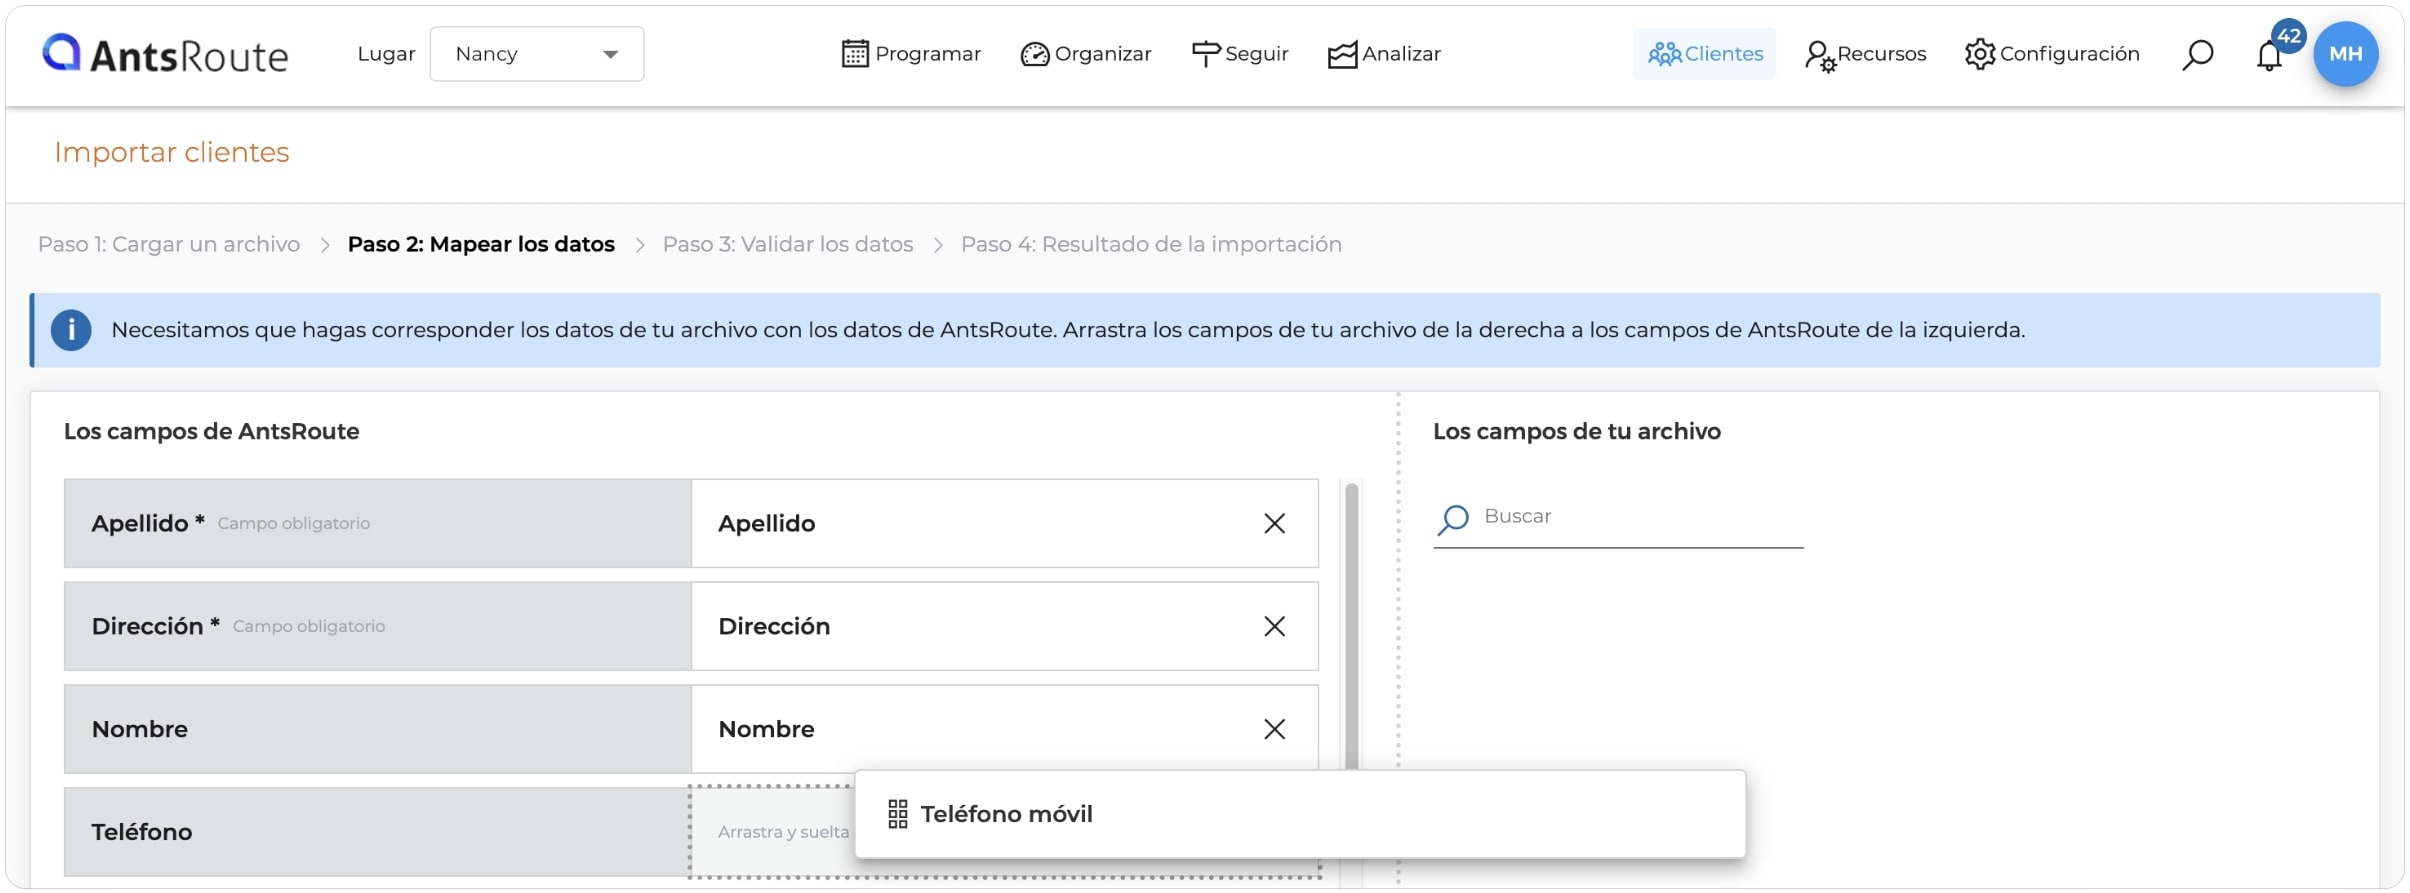The height and width of the screenshot is (893, 2410).
Task: Open the Programar menu
Action: 911,54
